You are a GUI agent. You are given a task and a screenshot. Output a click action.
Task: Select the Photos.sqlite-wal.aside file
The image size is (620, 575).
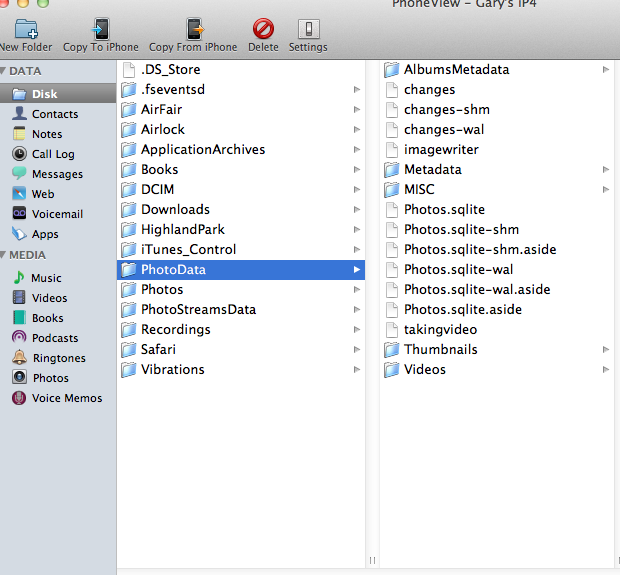coord(497,289)
